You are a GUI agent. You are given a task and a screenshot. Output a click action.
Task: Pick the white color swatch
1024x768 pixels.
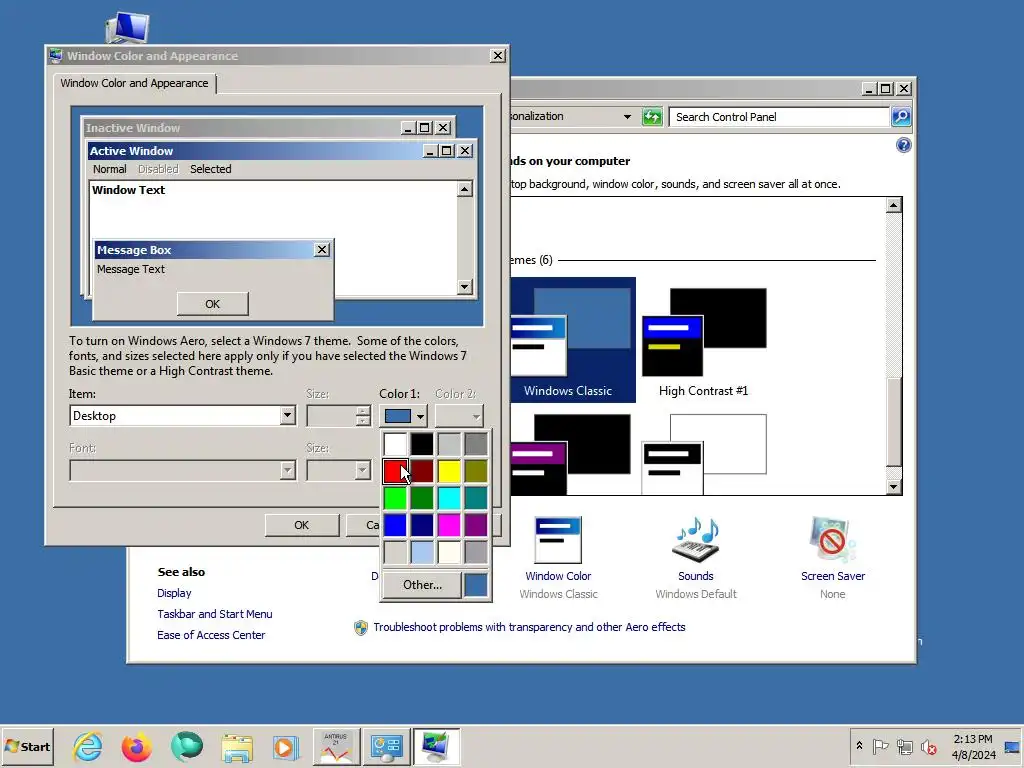click(x=395, y=444)
